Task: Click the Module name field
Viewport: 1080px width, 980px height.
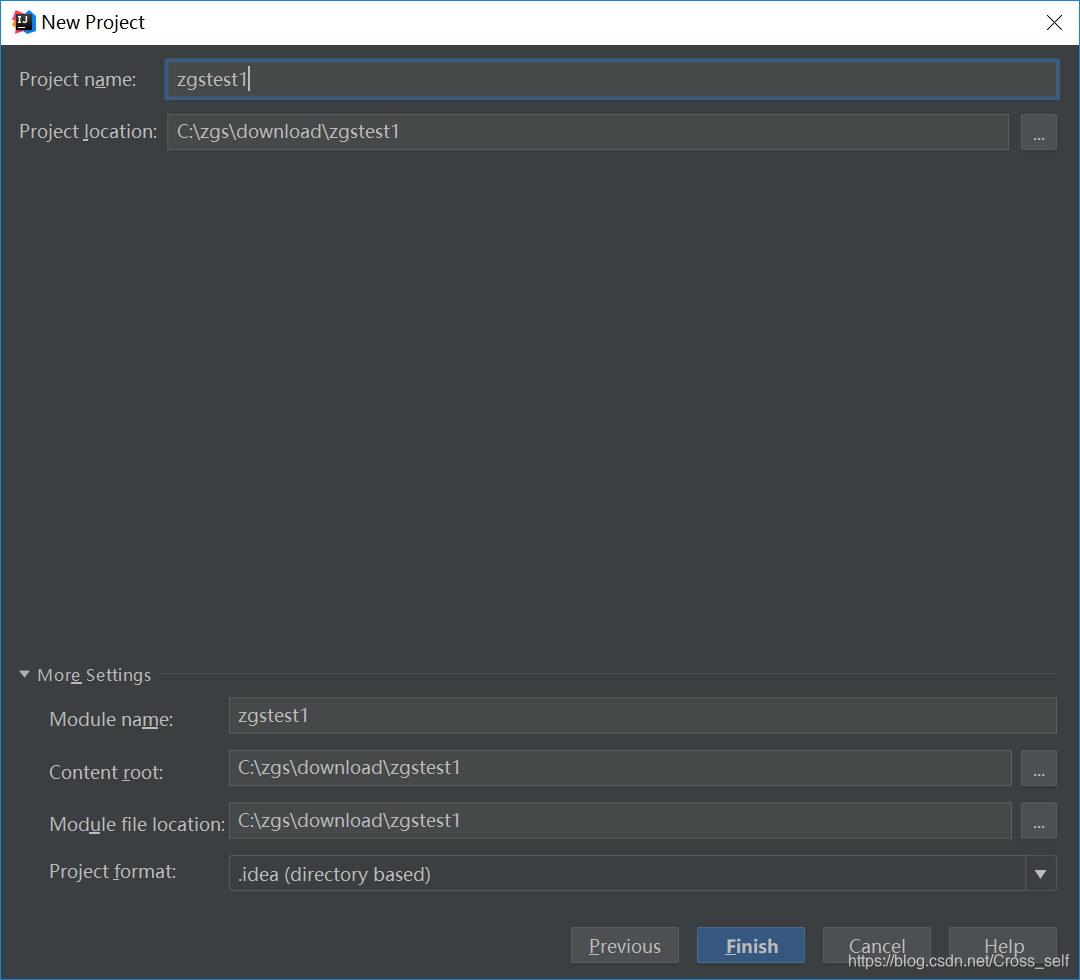Action: click(643, 716)
